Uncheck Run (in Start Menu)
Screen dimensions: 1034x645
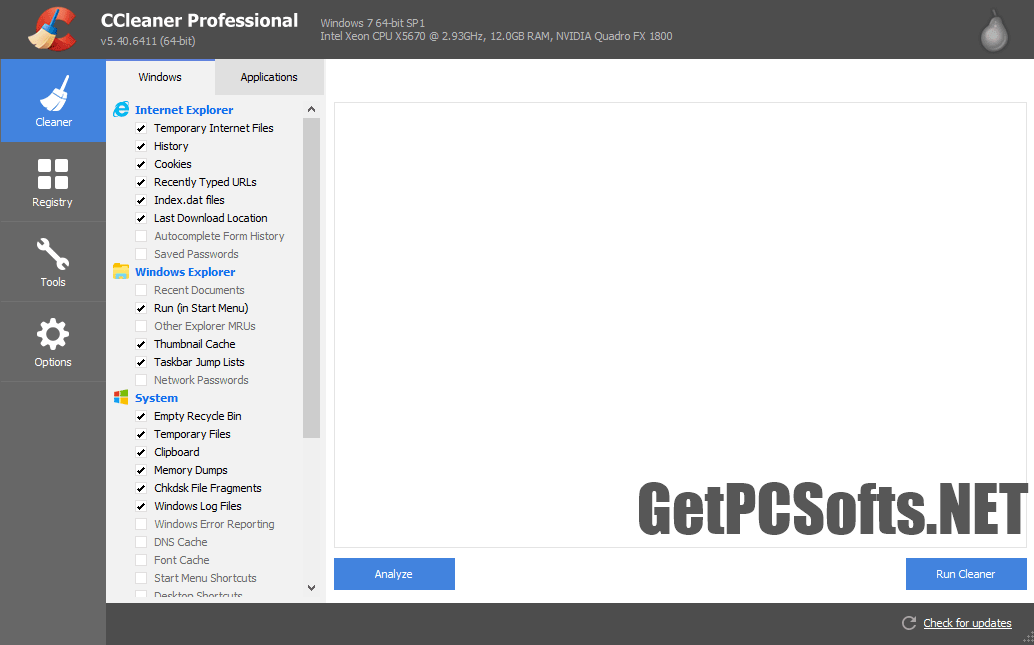point(141,308)
